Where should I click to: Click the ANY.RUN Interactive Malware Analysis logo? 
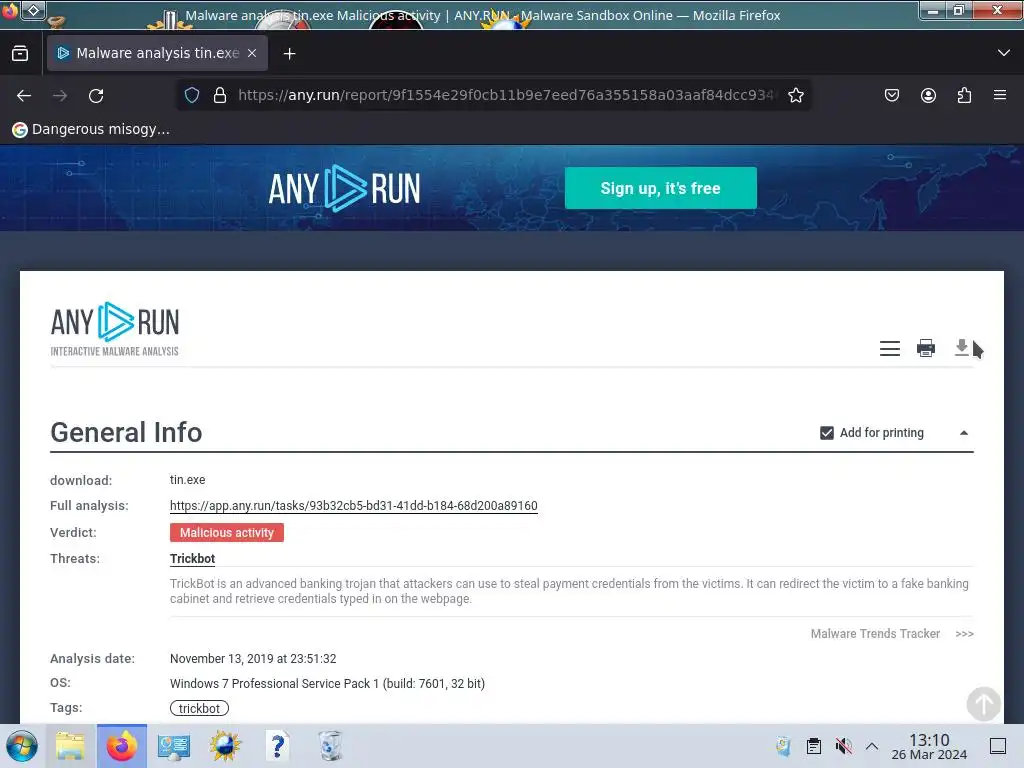(x=115, y=328)
